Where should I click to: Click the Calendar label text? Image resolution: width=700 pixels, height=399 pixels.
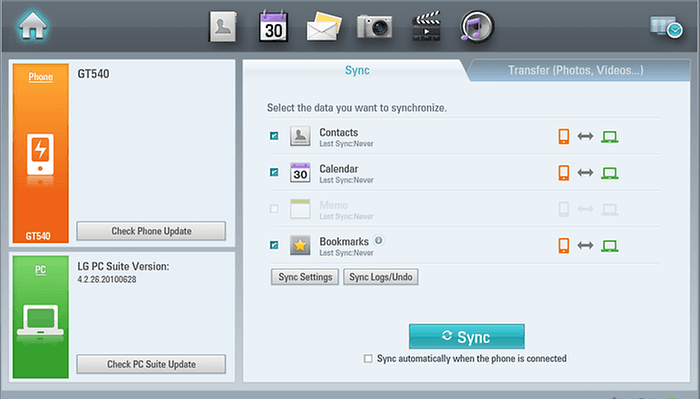pyautogui.click(x=338, y=169)
